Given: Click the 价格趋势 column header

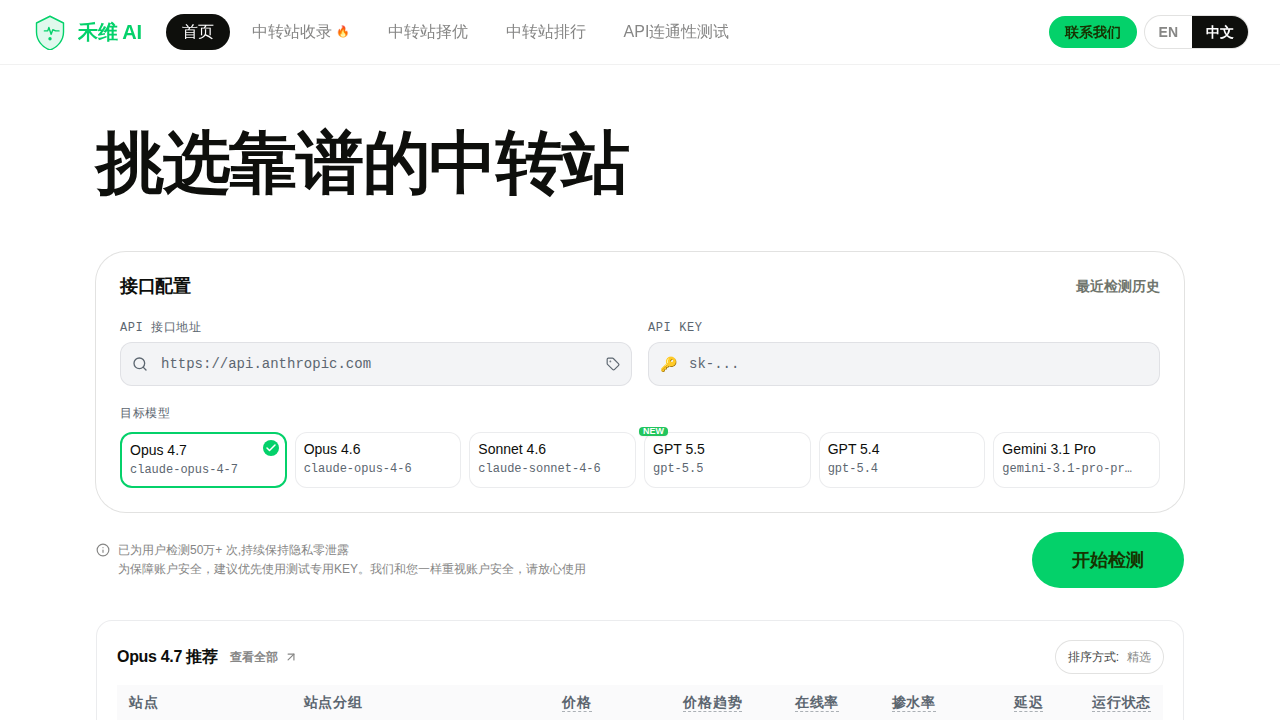Looking at the screenshot, I should 713,703.
